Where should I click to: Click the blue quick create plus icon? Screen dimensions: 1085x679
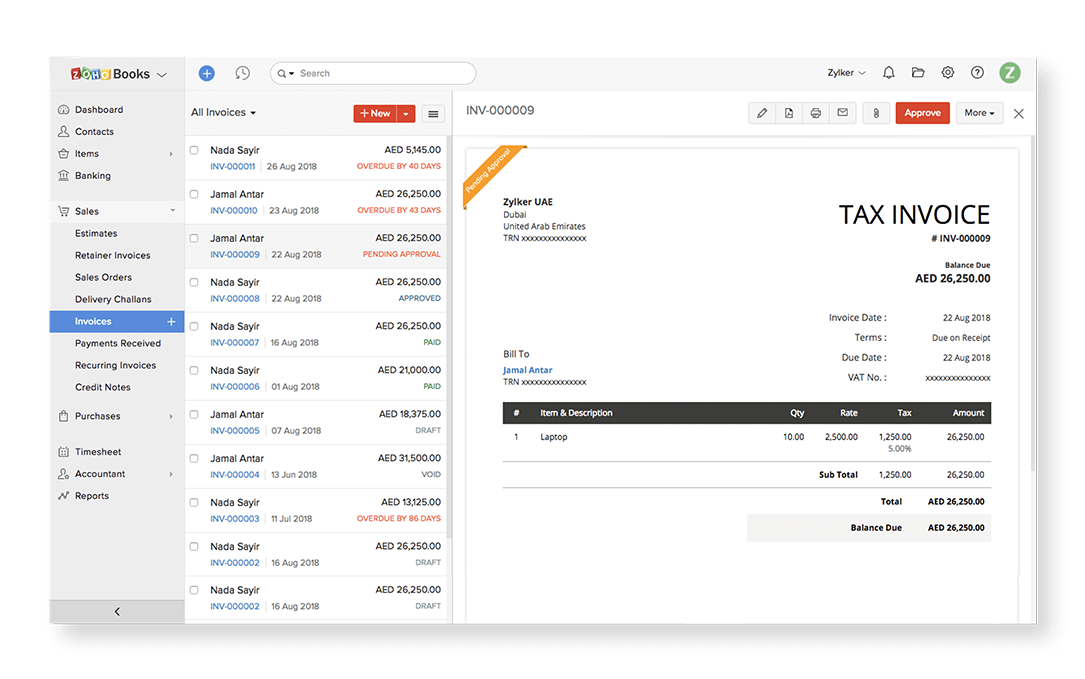pyautogui.click(x=206, y=73)
